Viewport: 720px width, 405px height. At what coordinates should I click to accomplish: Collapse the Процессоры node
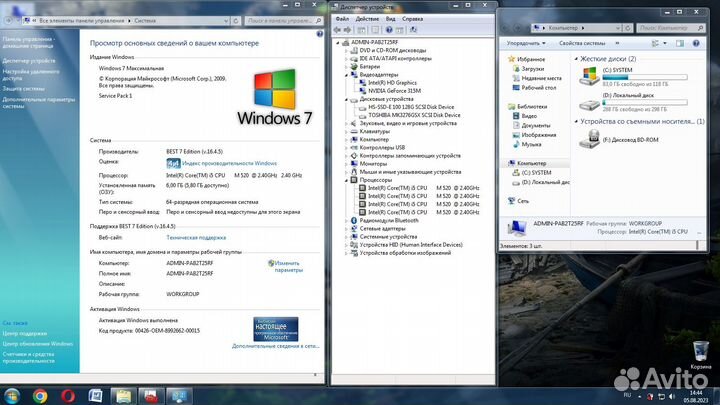pyautogui.click(x=347, y=180)
